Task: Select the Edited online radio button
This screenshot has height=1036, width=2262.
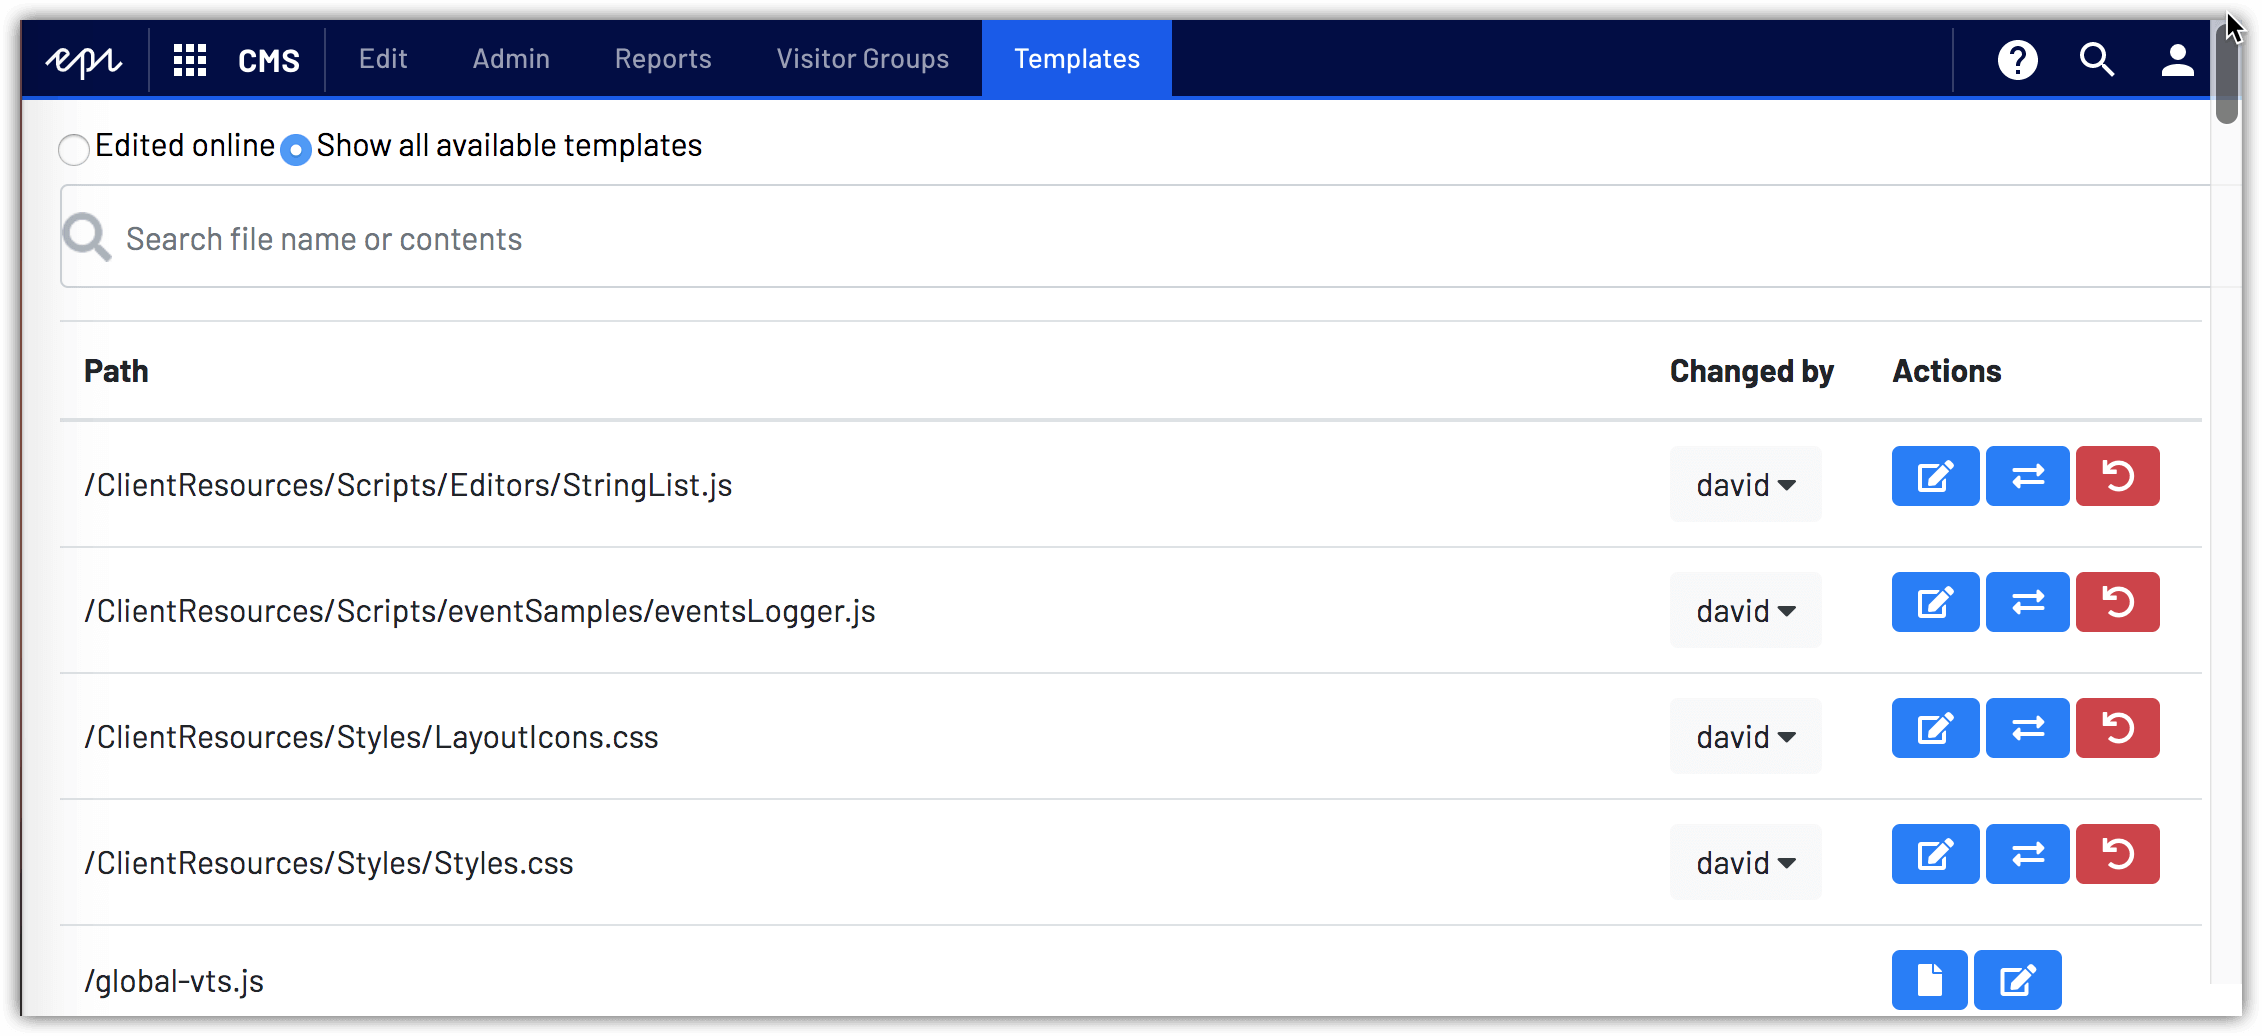Action: click(x=74, y=149)
